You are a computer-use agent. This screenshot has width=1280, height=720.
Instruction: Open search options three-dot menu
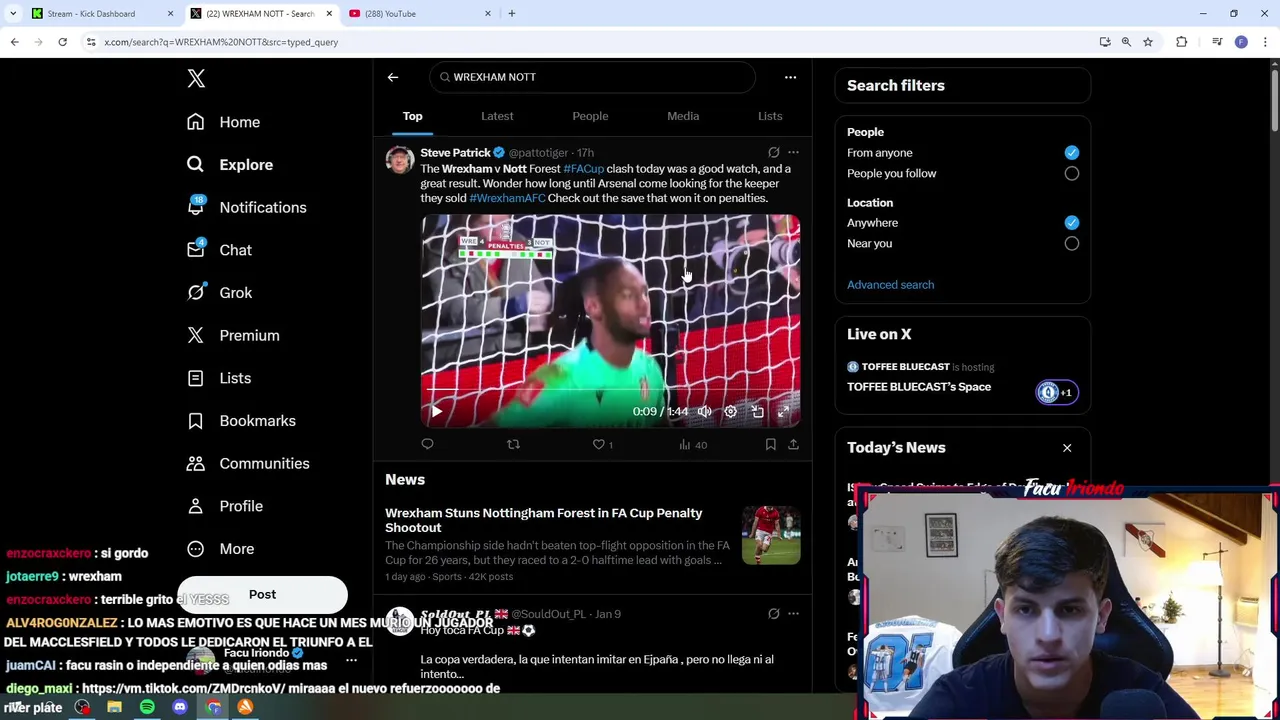(x=790, y=77)
